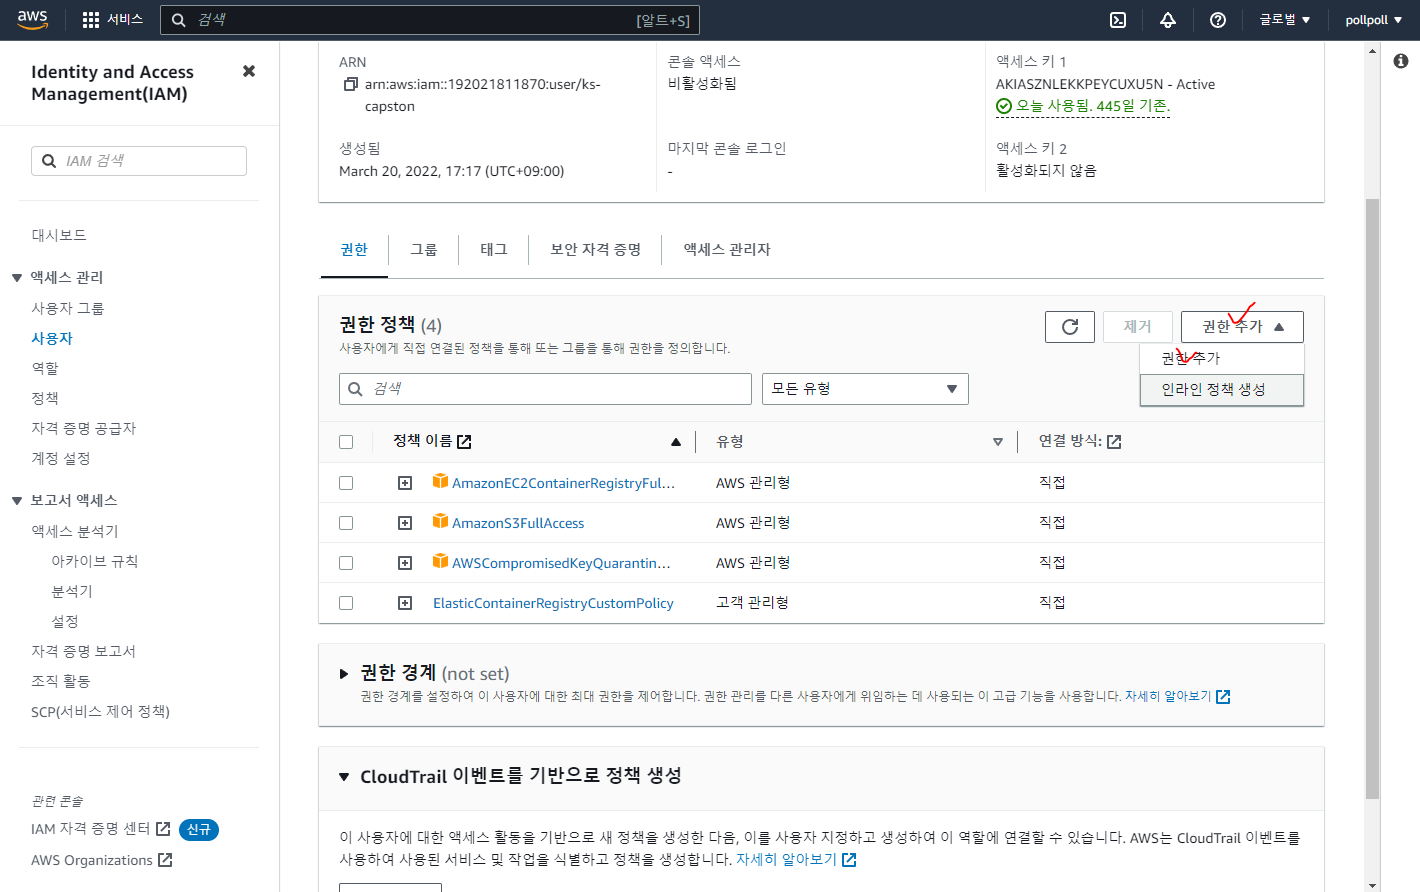
Task: Check the AmazonS3FullAccess row checkbox
Action: click(346, 523)
